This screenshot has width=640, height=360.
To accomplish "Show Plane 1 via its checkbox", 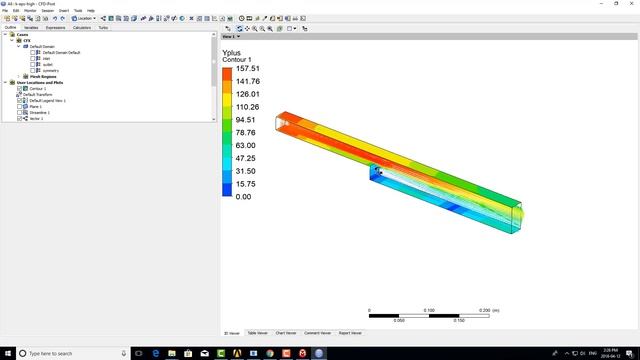I will point(19,107).
